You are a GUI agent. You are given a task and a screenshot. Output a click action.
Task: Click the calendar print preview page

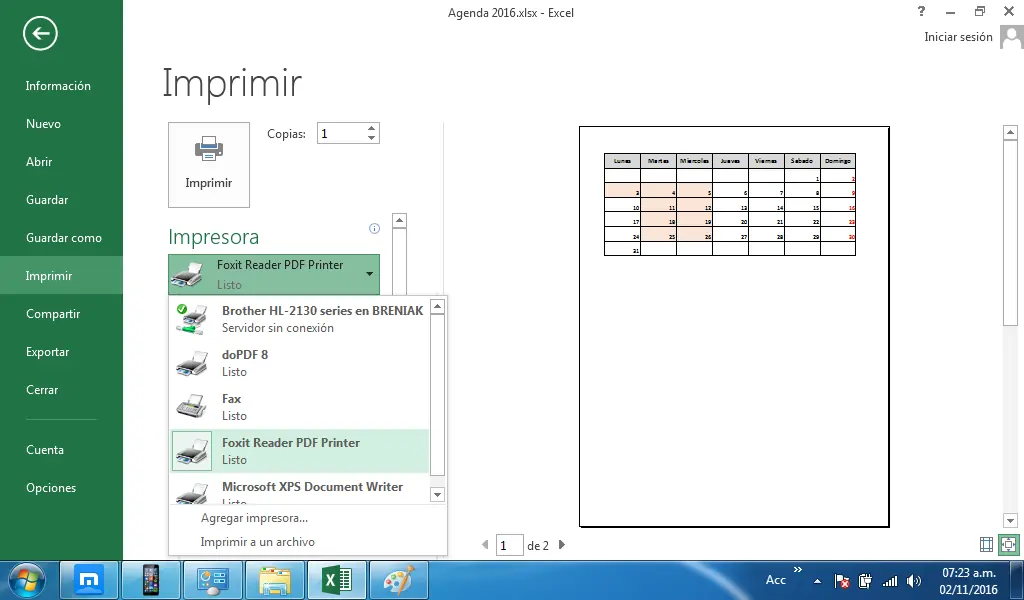pyautogui.click(x=734, y=326)
